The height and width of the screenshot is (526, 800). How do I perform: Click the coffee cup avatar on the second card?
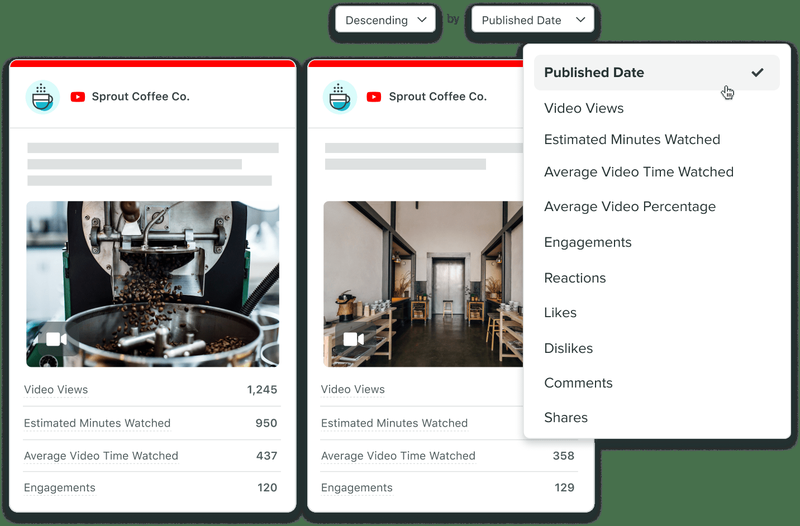(340, 97)
